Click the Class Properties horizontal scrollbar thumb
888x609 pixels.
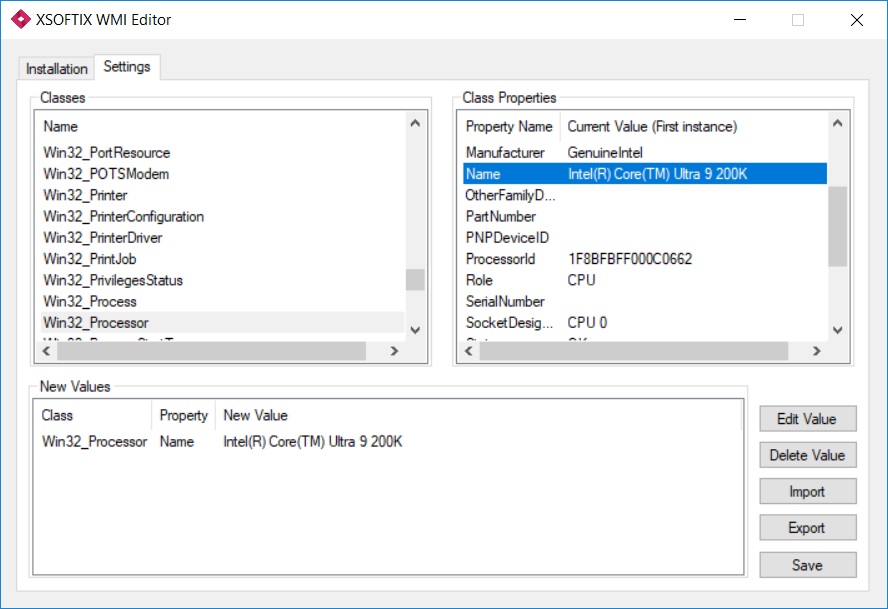pos(634,351)
